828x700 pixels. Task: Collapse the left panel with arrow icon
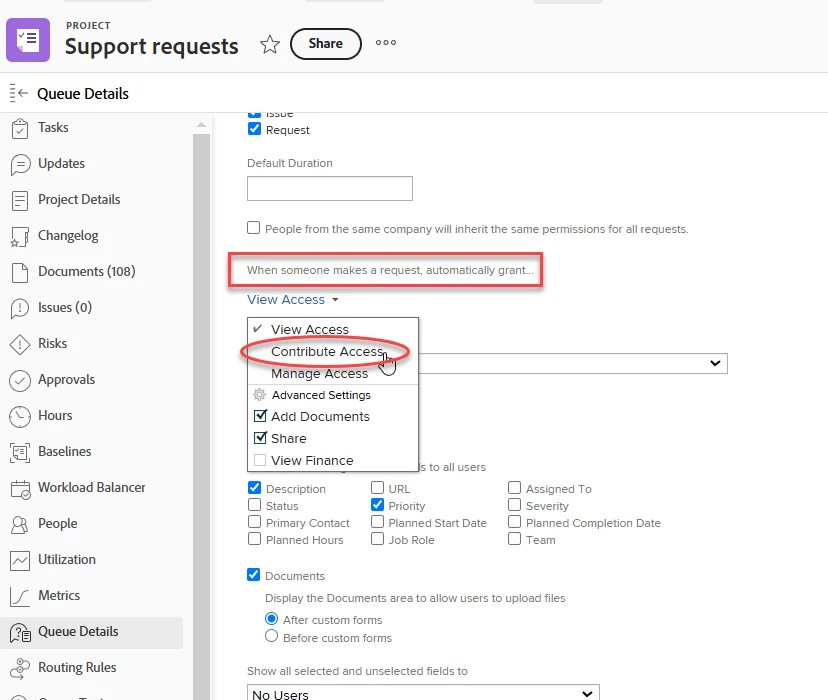point(18,93)
